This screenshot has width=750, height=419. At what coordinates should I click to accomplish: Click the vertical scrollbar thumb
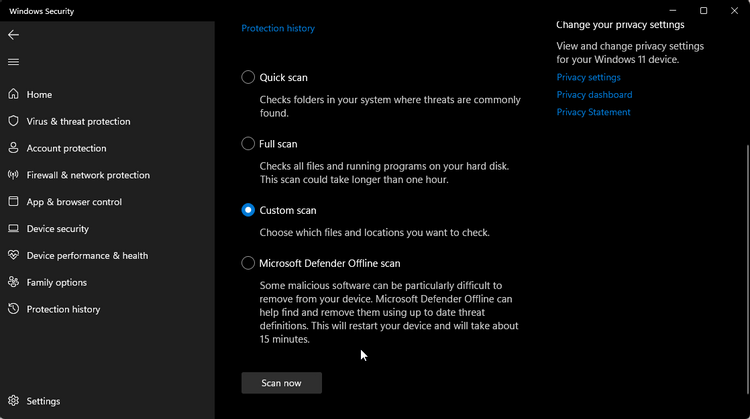point(747,269)
